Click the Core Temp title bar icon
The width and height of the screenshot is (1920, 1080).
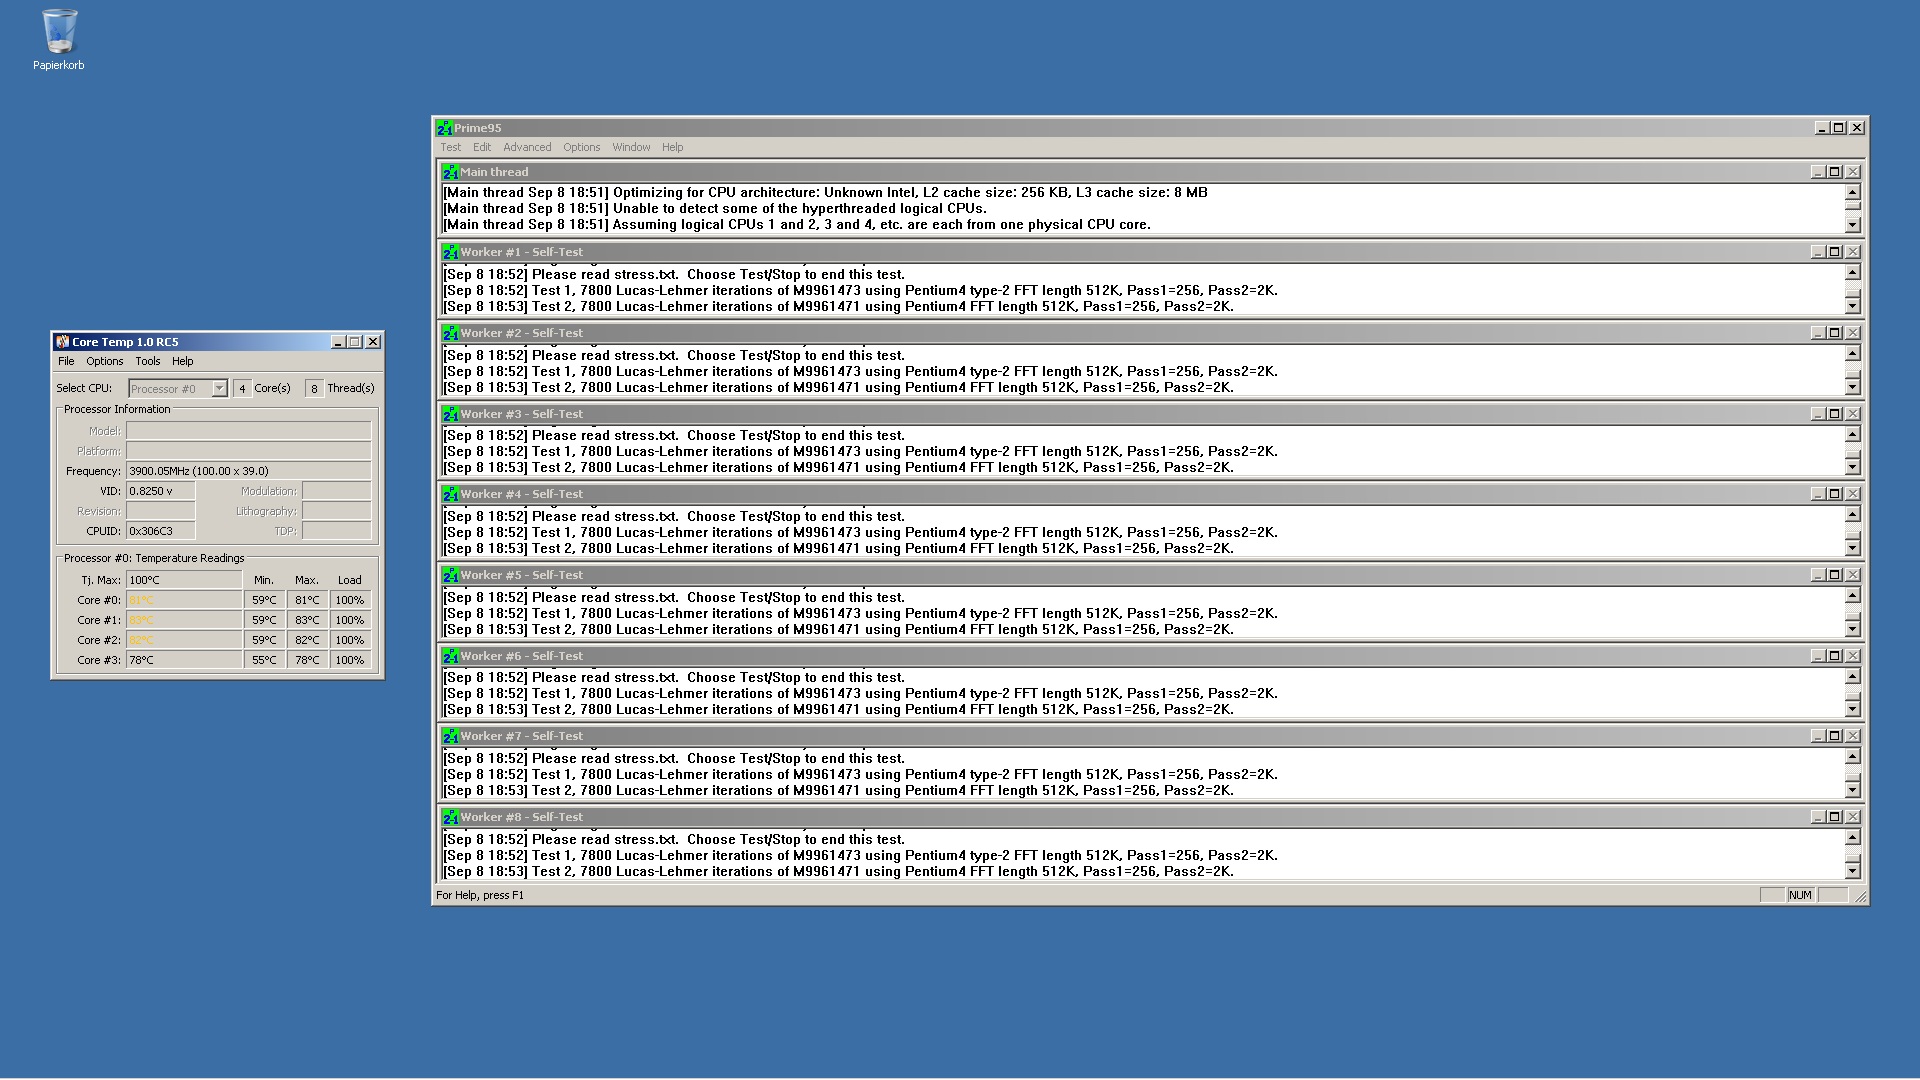62,342
